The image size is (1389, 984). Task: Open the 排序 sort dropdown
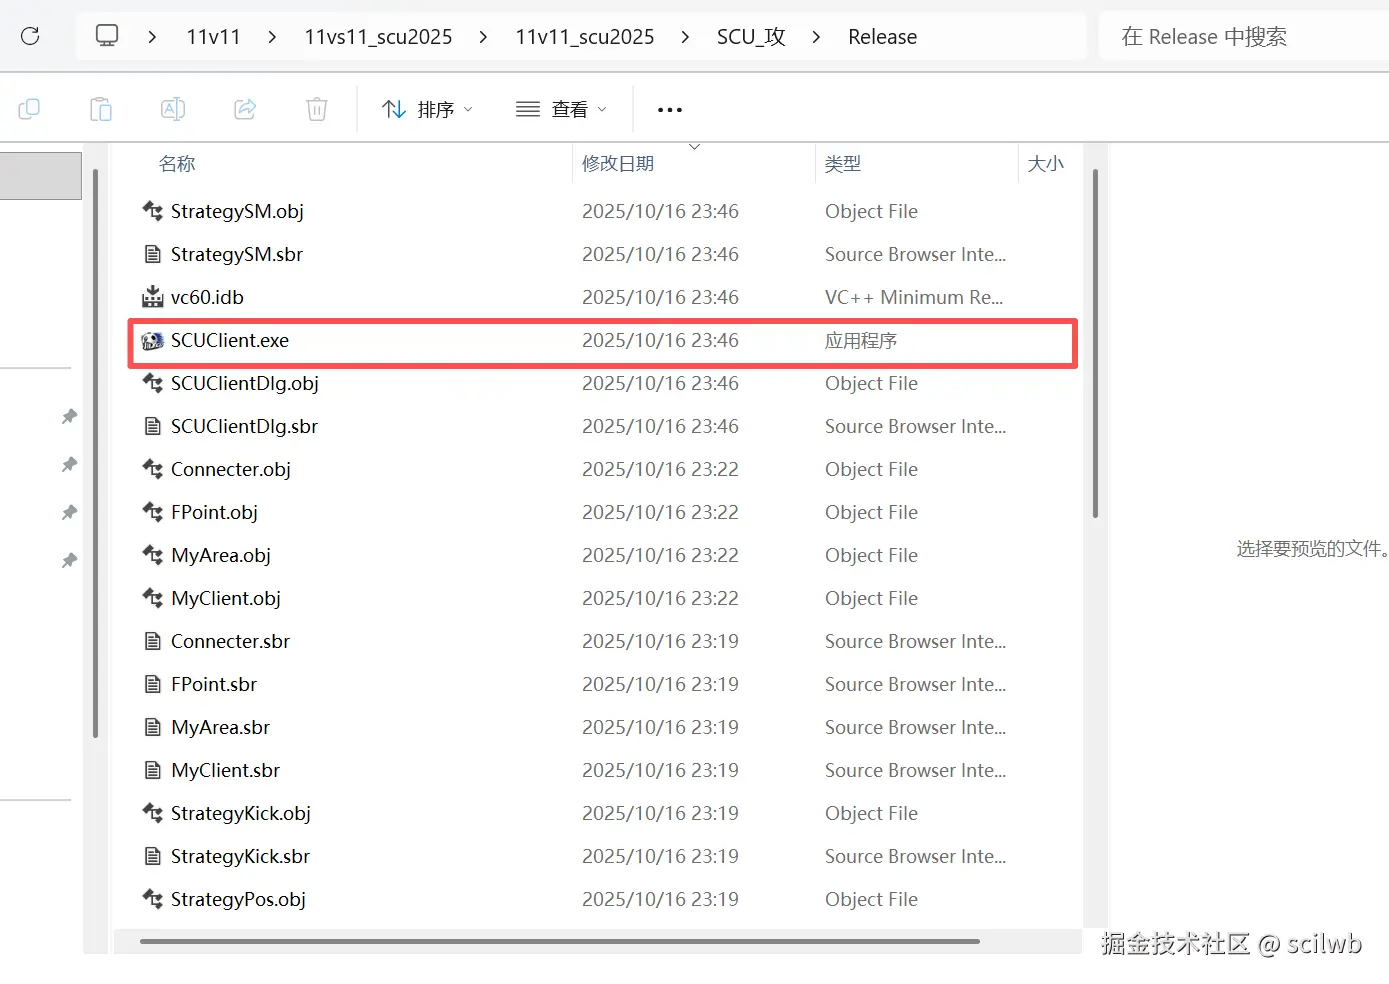click(428, 109)
